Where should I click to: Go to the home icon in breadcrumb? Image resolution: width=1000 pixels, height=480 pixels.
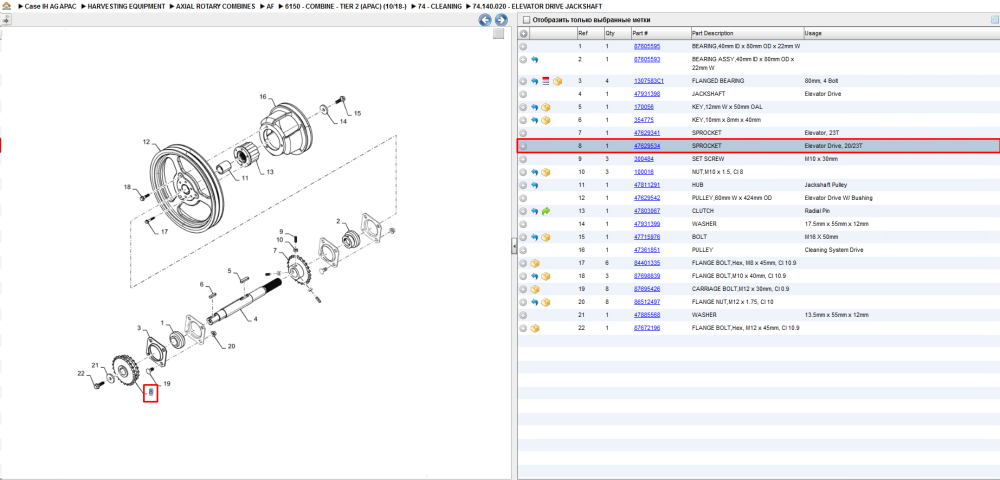click(x=6, y=6)
